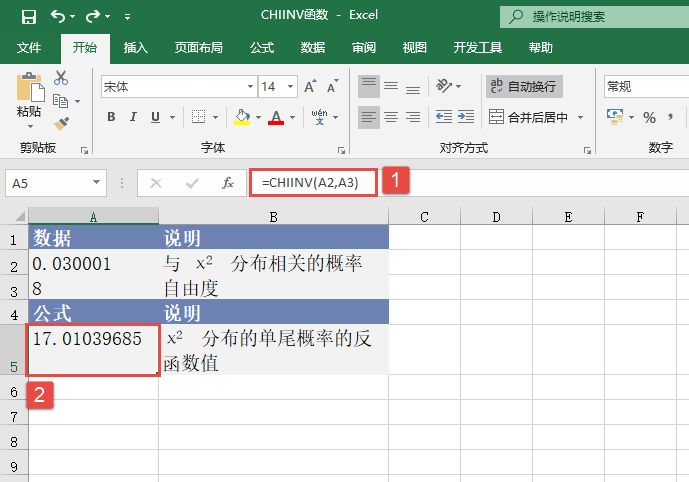Toggle italic formatting
This screenshot has height=482, width=689.
point(133,117)
